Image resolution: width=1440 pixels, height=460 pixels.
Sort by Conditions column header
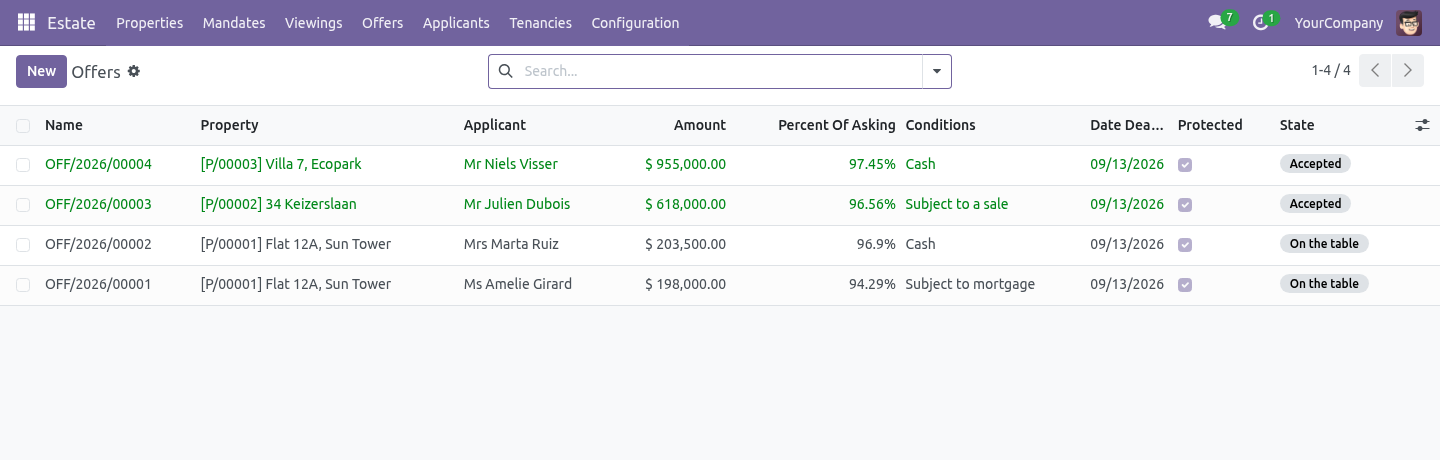point(940,125)
